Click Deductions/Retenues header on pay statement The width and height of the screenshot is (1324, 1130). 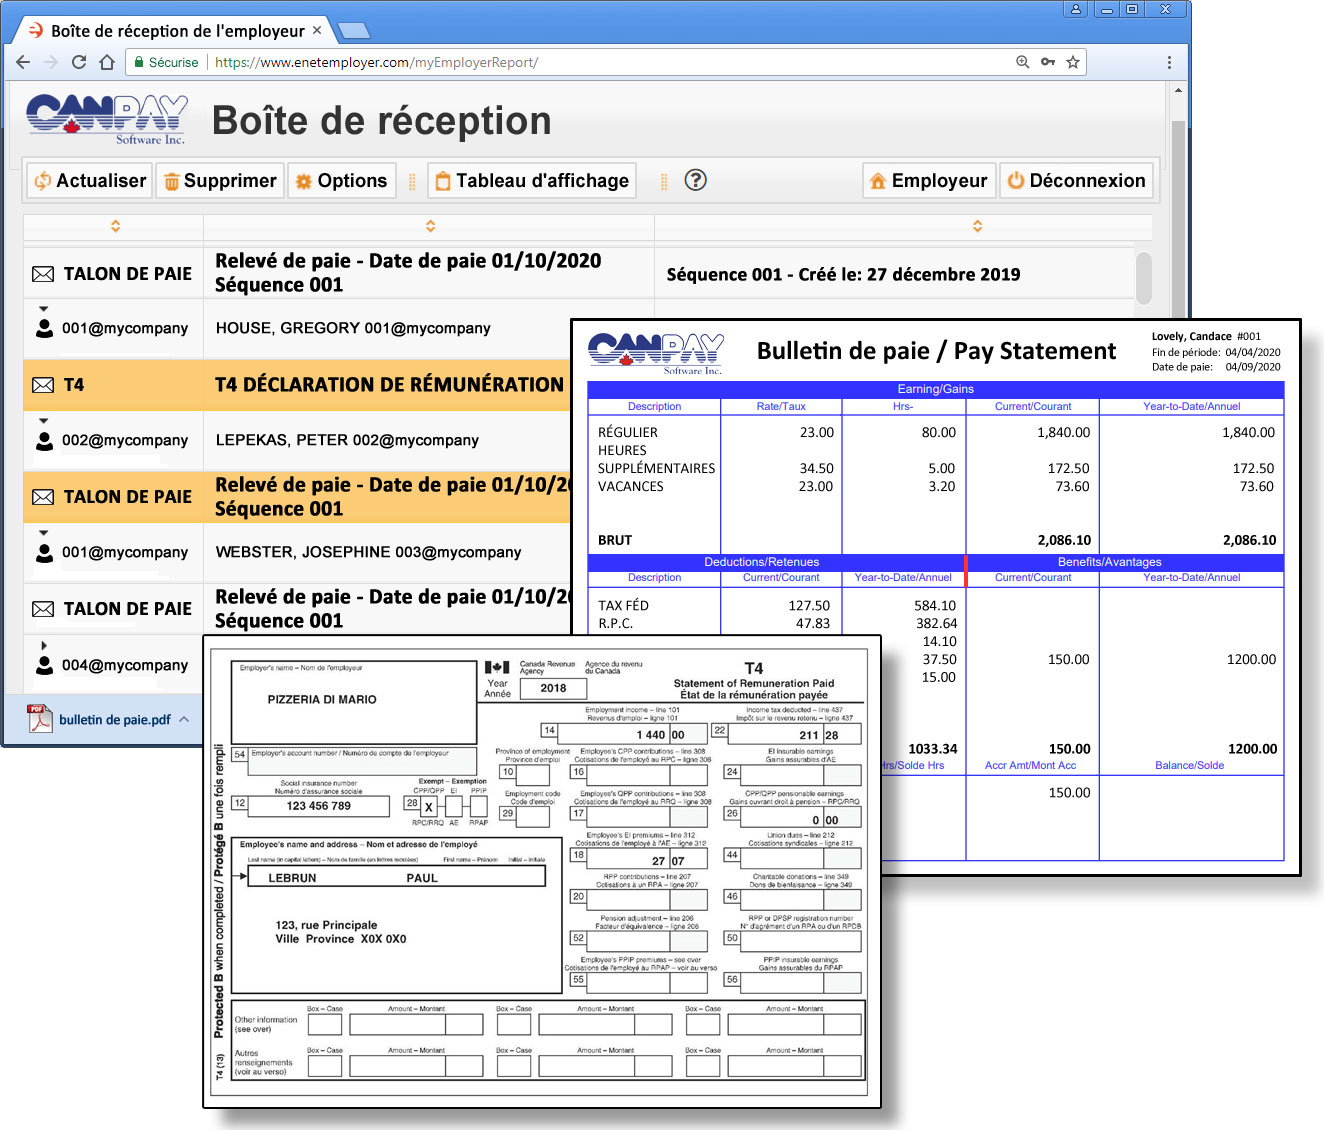[761, 562]
